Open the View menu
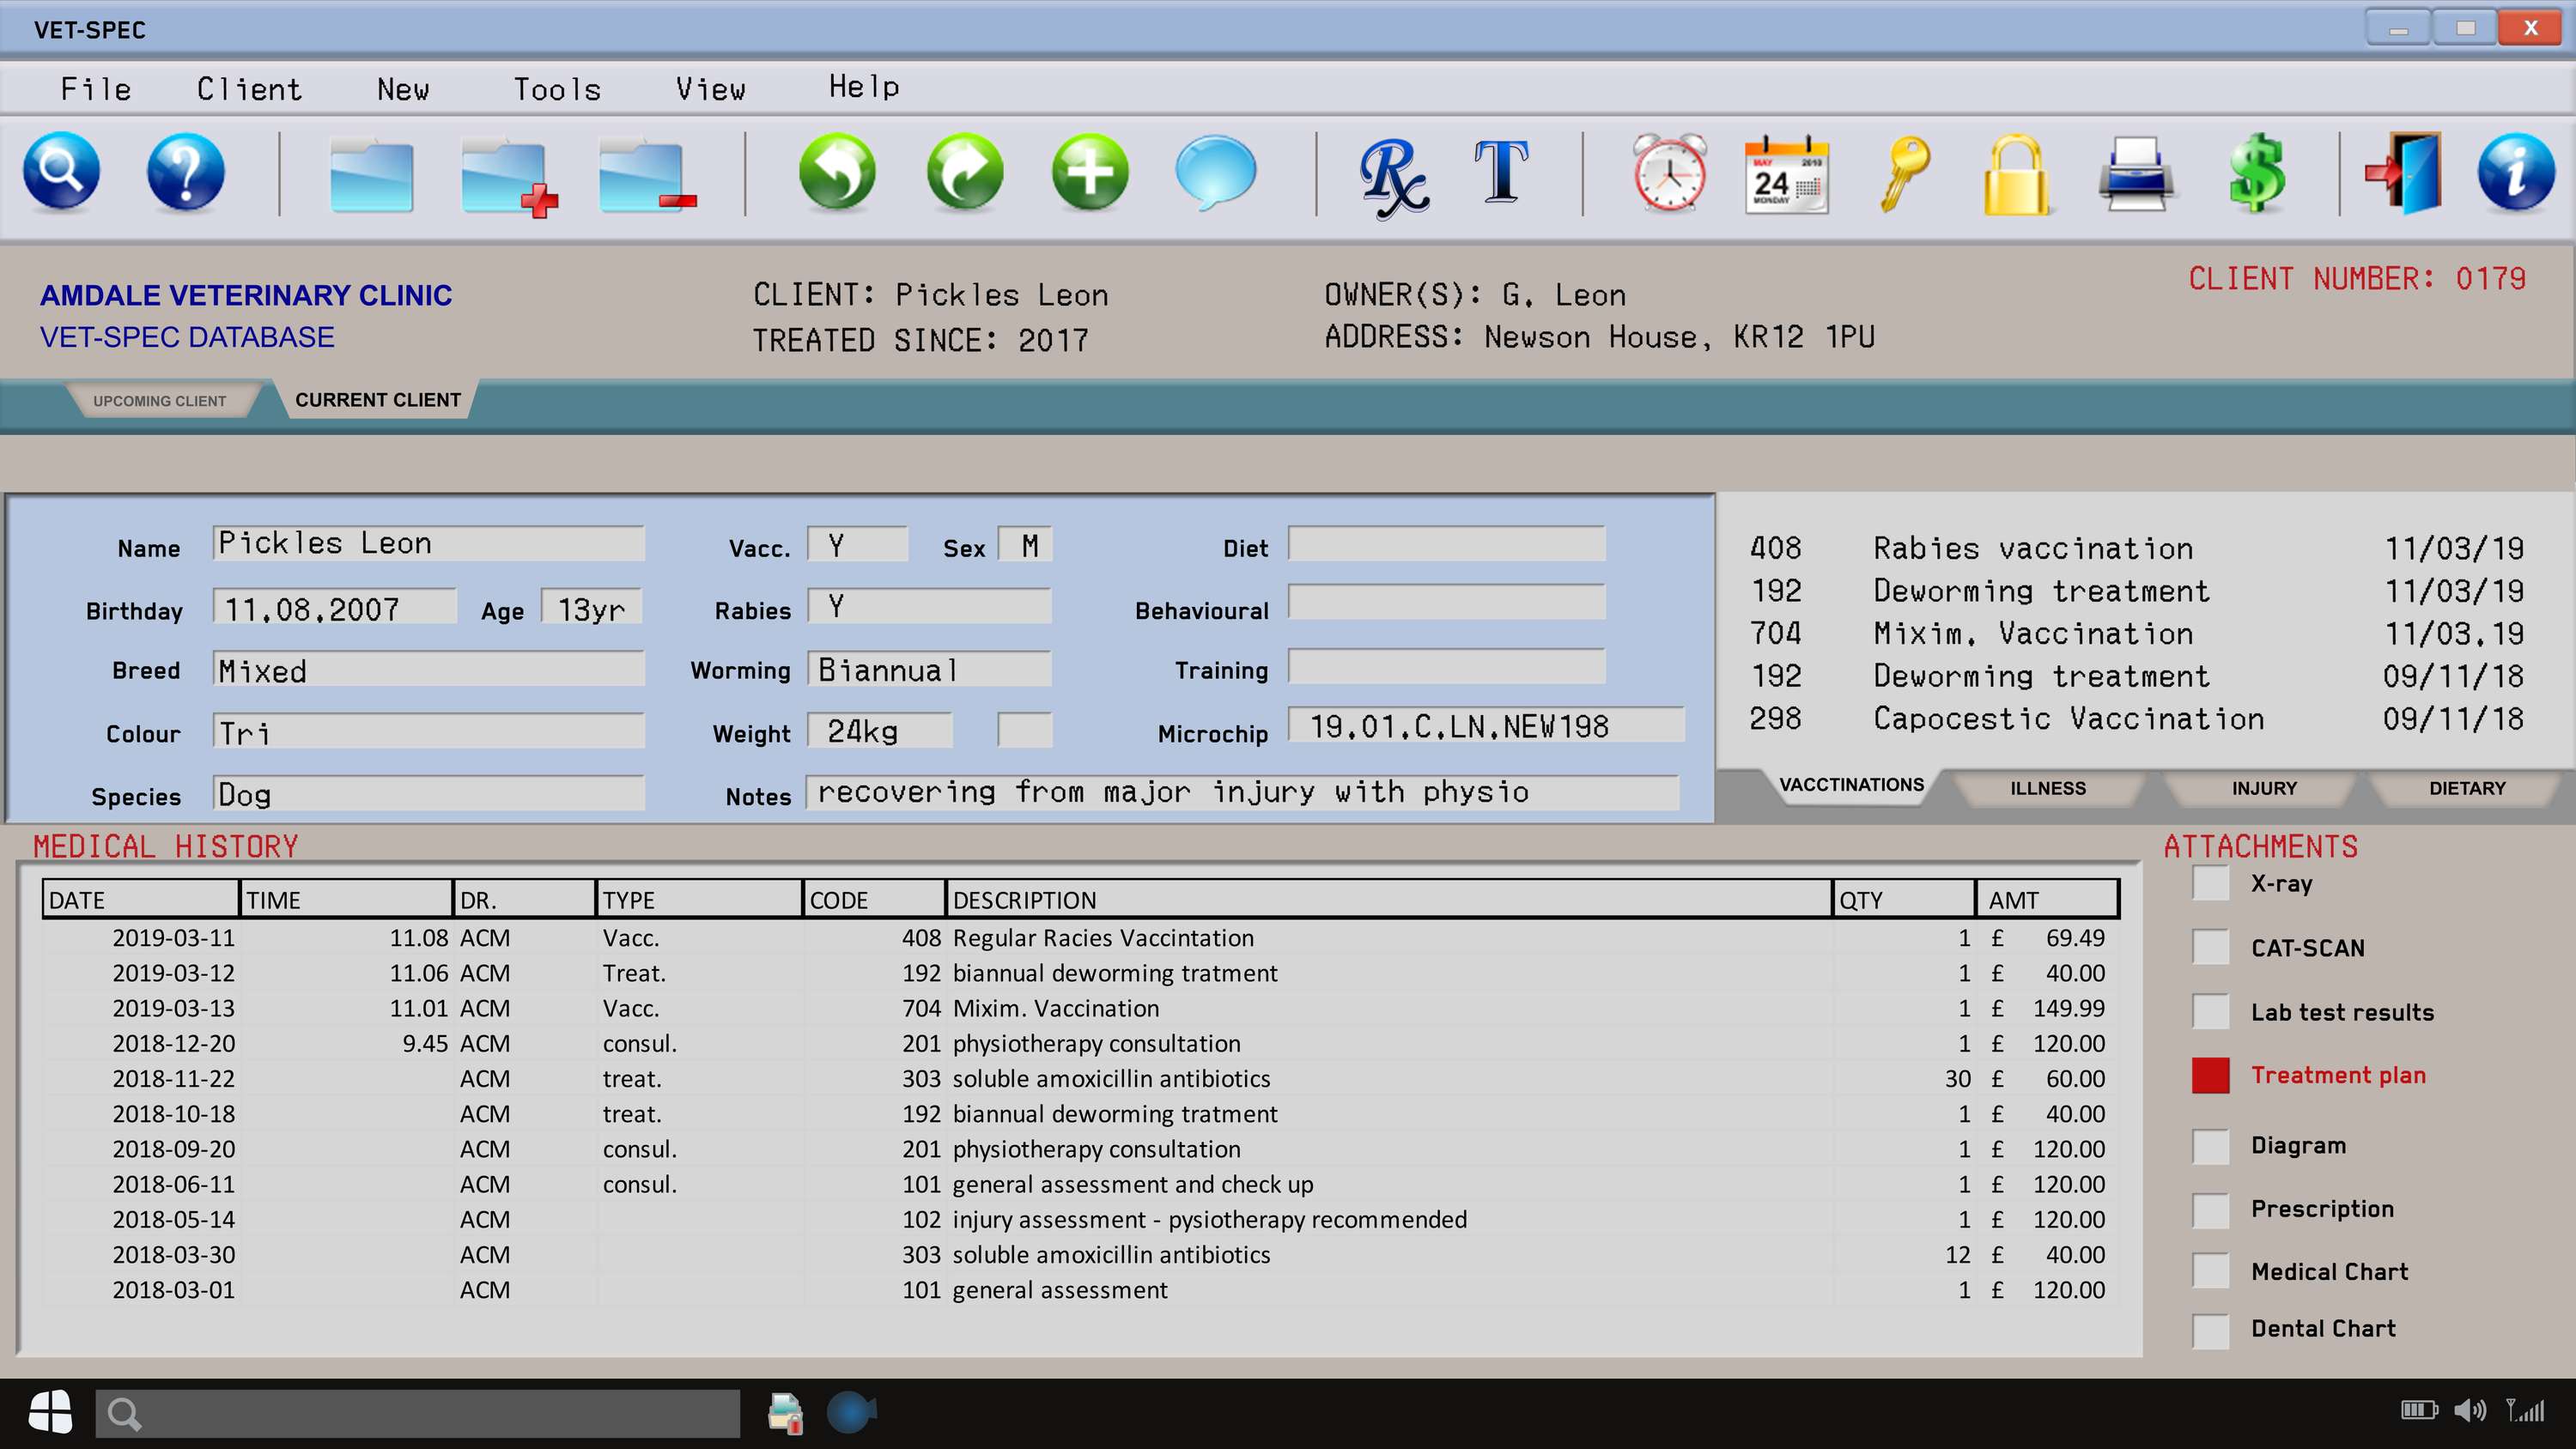The height and width of the screenshot is (1449, 2576). [x=710, y=89]
